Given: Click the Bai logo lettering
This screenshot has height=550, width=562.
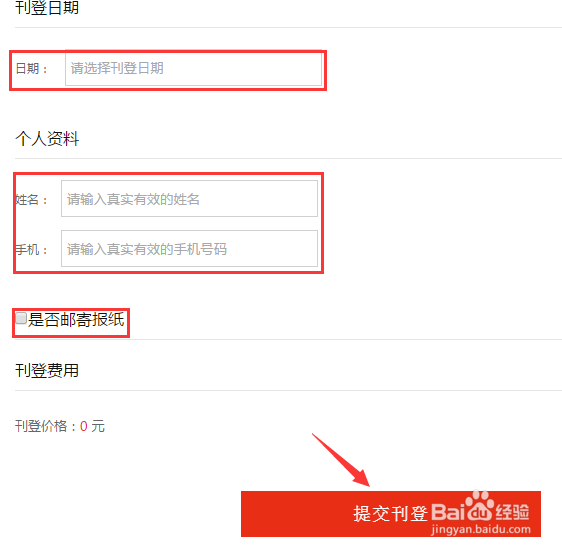Looking at the screenshot, I should pyautogui.click(x=448, y=512).
